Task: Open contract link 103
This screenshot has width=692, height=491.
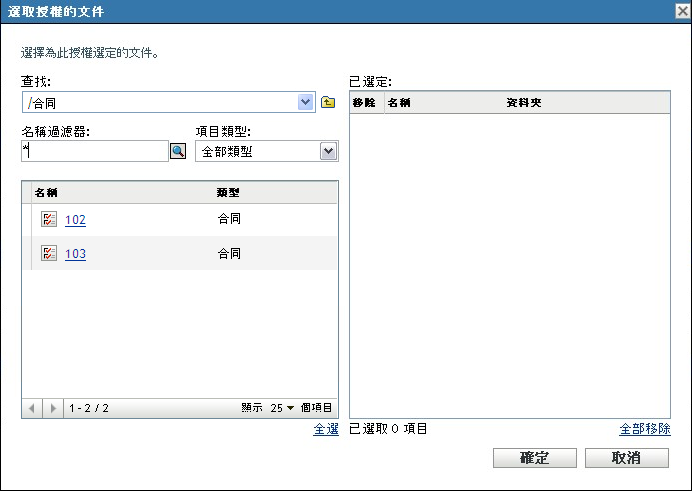Action: 75,254
